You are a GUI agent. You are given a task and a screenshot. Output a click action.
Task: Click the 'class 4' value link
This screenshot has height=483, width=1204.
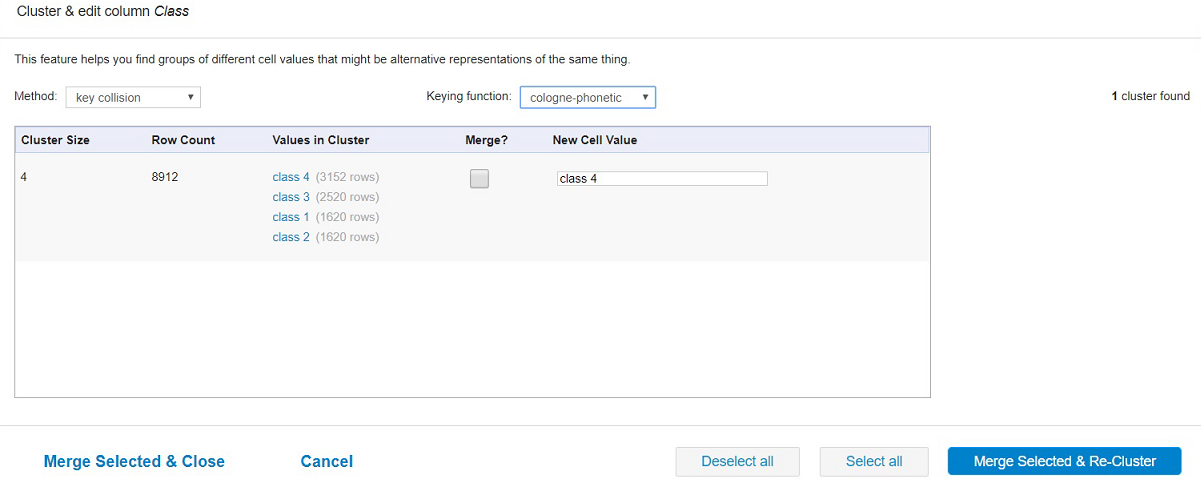[291, 177]
